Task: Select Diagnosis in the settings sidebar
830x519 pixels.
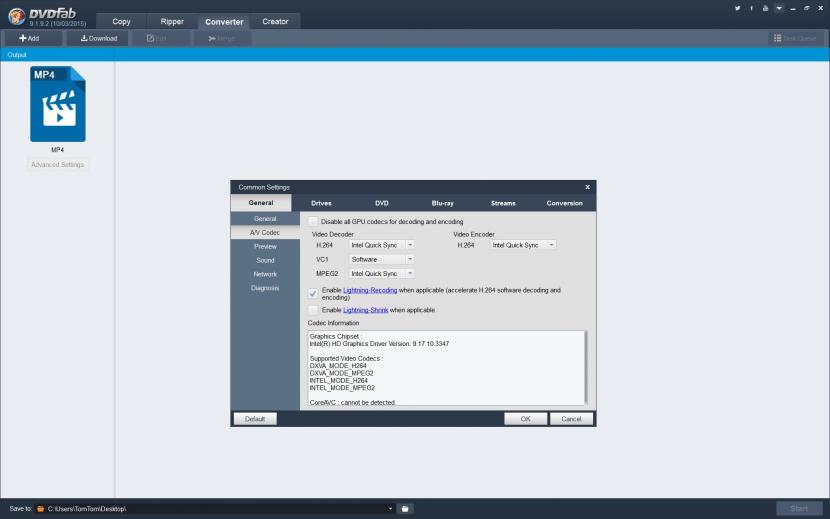Action: 265,288
